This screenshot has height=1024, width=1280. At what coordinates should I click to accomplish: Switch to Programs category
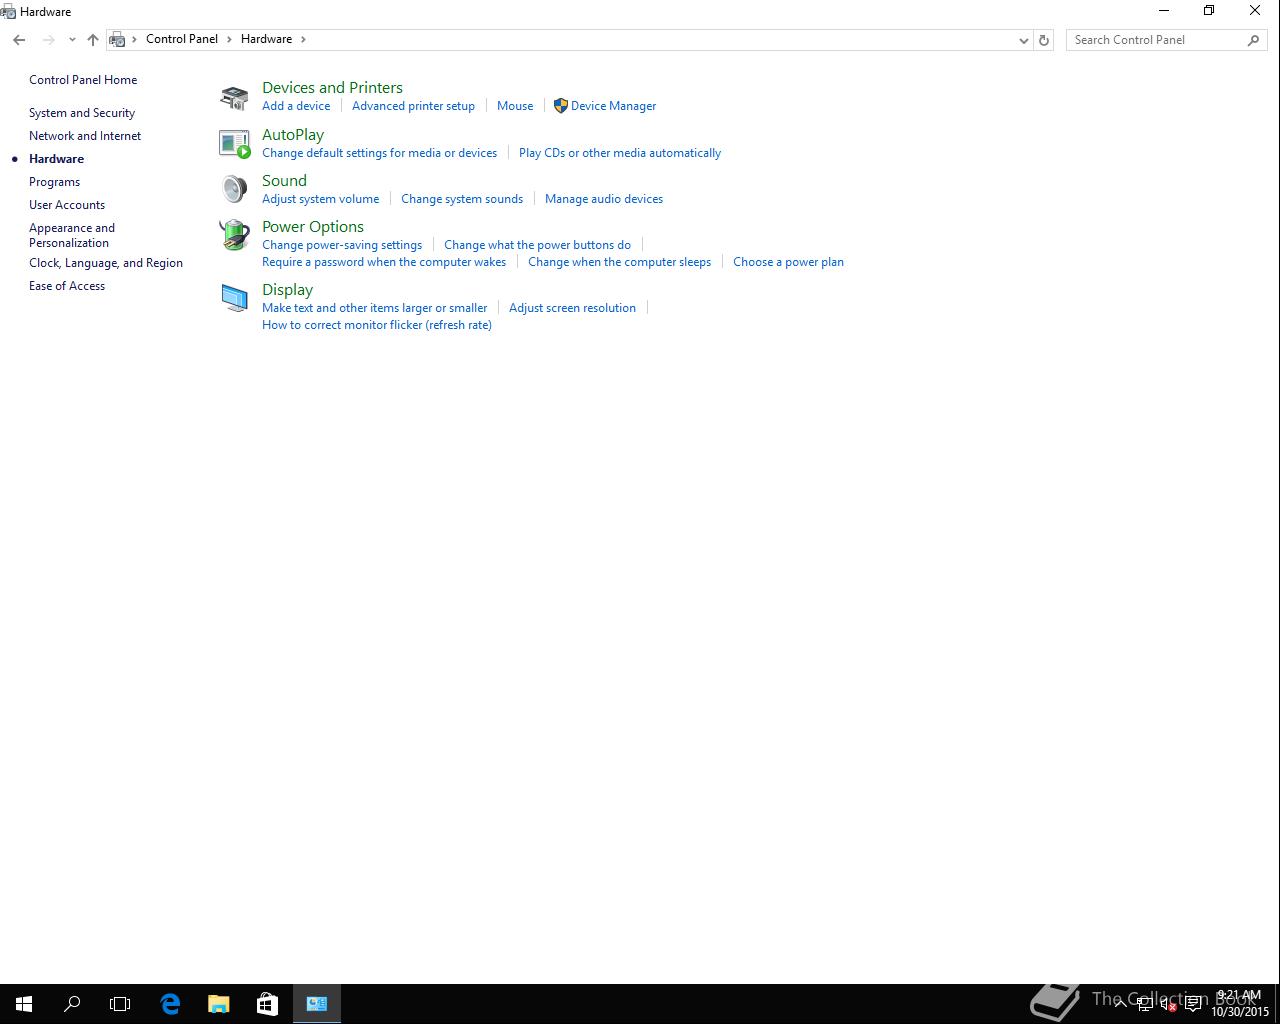54,182
